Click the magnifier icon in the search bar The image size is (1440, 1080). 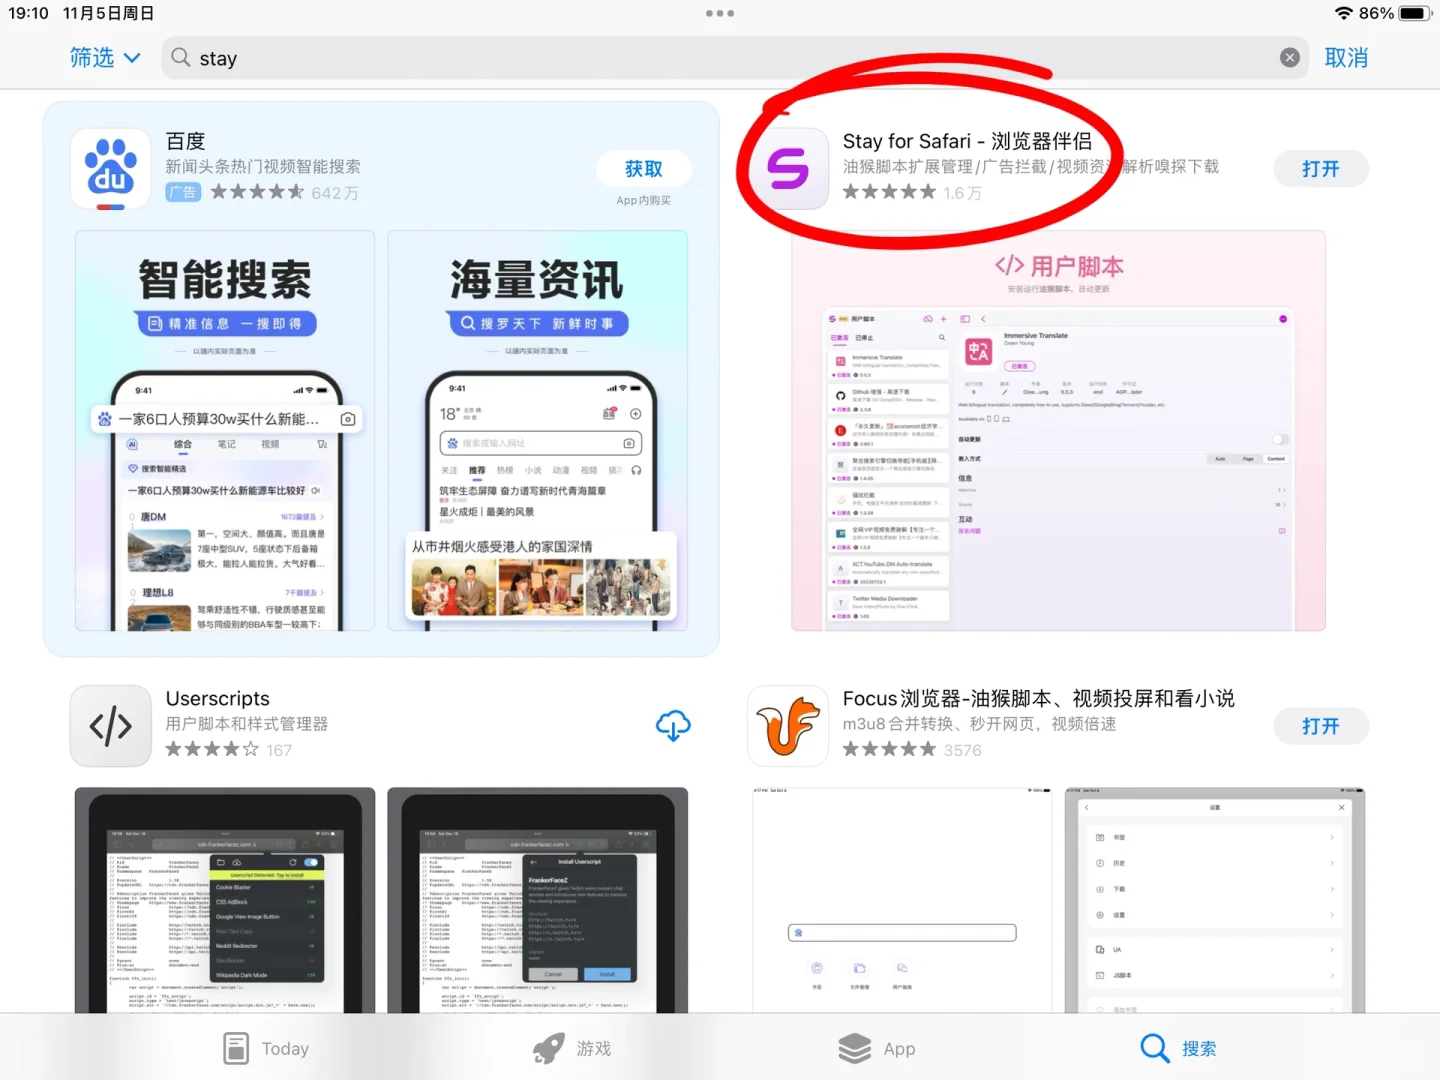[181, 58]
